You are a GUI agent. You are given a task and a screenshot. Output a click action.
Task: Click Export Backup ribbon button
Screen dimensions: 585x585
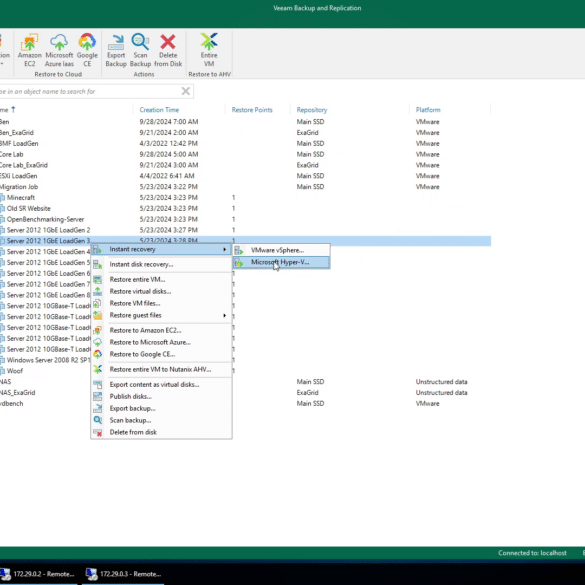tap(116, 50)
